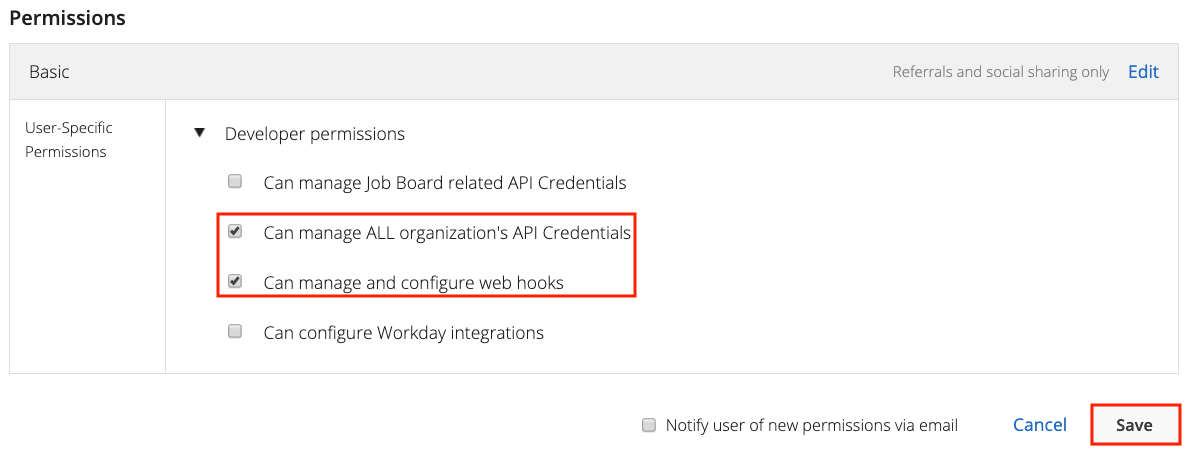Click the Referrals and social sharing only text
This screenshot has height=453, width=1188.
coord(1000,72)
